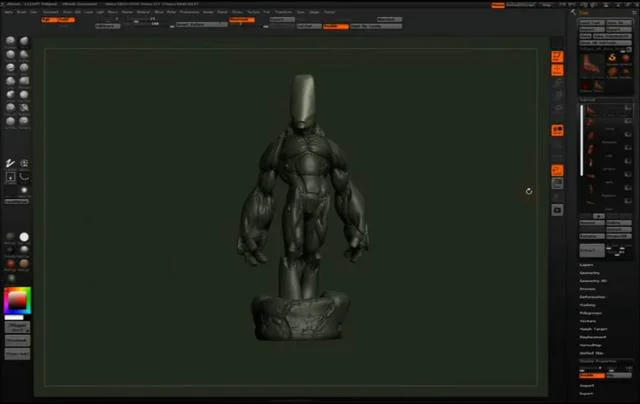Click the orange right-shelf icon with two dots
Image resolution: width=640 pixels, height=404 pixels.
point(557,130)
